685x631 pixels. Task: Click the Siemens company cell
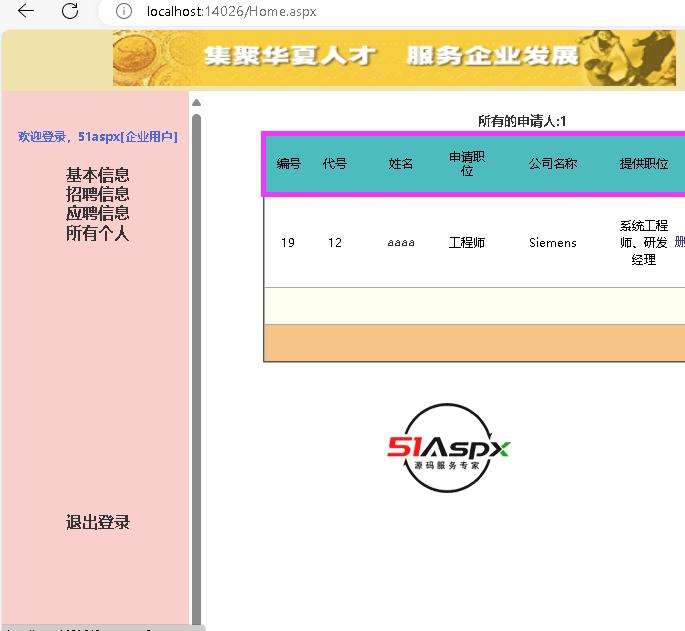[553, 243]
